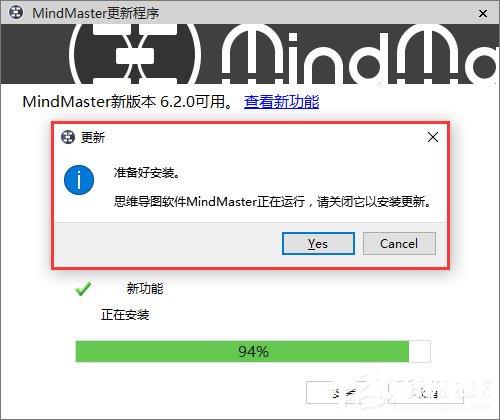The image size is (500, 420).
Task: Click the message saying MindMaster正在运行
Action: tap(272, 201)
